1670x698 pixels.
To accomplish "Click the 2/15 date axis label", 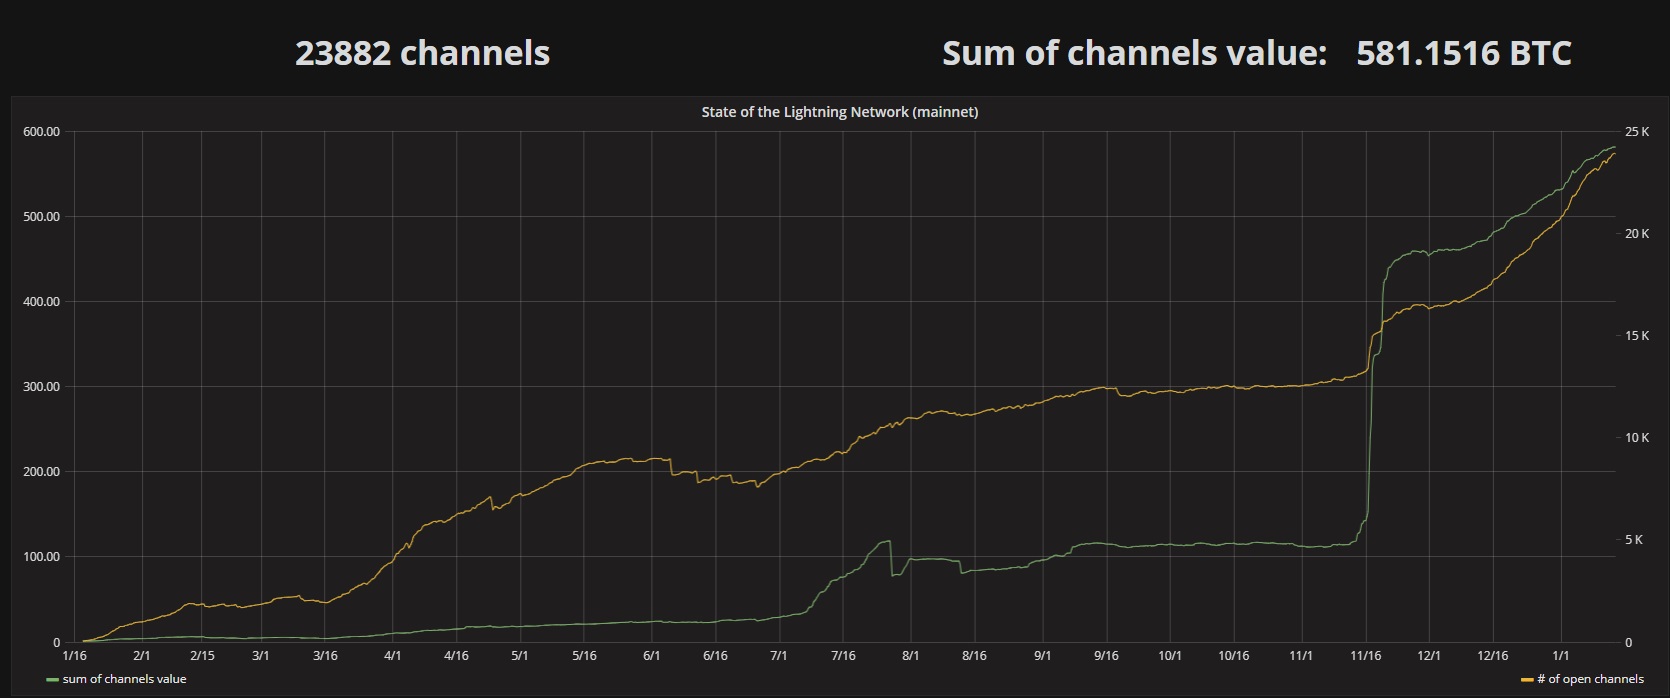I will (x=202, y=656).
